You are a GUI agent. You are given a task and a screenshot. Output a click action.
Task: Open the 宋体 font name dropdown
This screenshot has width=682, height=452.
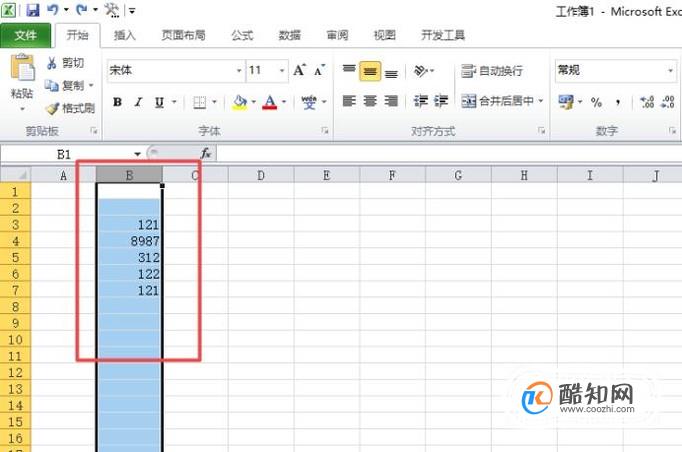pos(239,70)
